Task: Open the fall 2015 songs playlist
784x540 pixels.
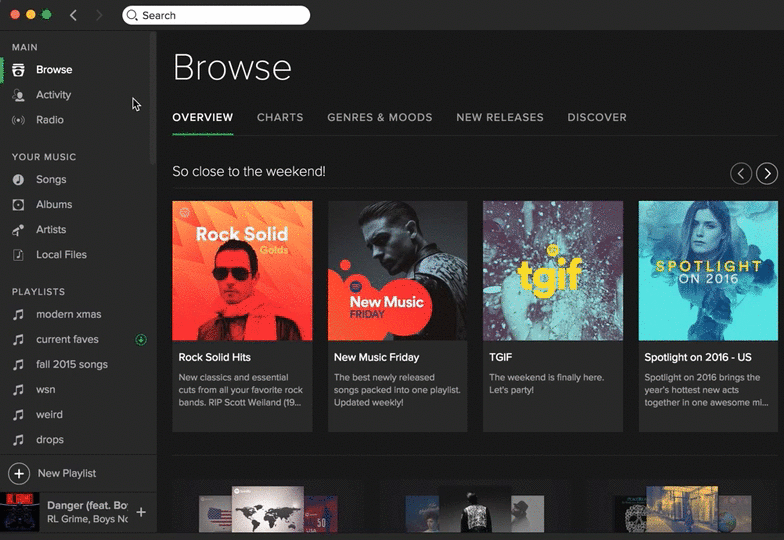Action: point(71,365)
